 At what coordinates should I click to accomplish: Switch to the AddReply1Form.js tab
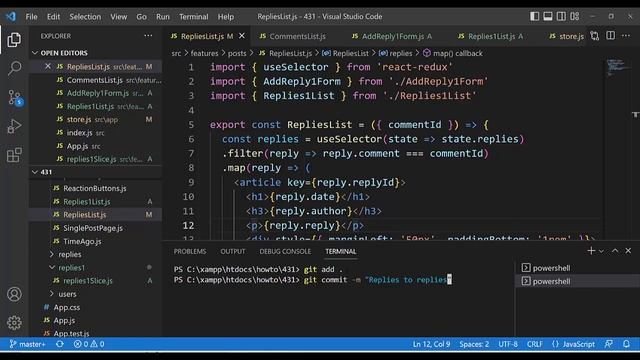[x=392, y=36]
